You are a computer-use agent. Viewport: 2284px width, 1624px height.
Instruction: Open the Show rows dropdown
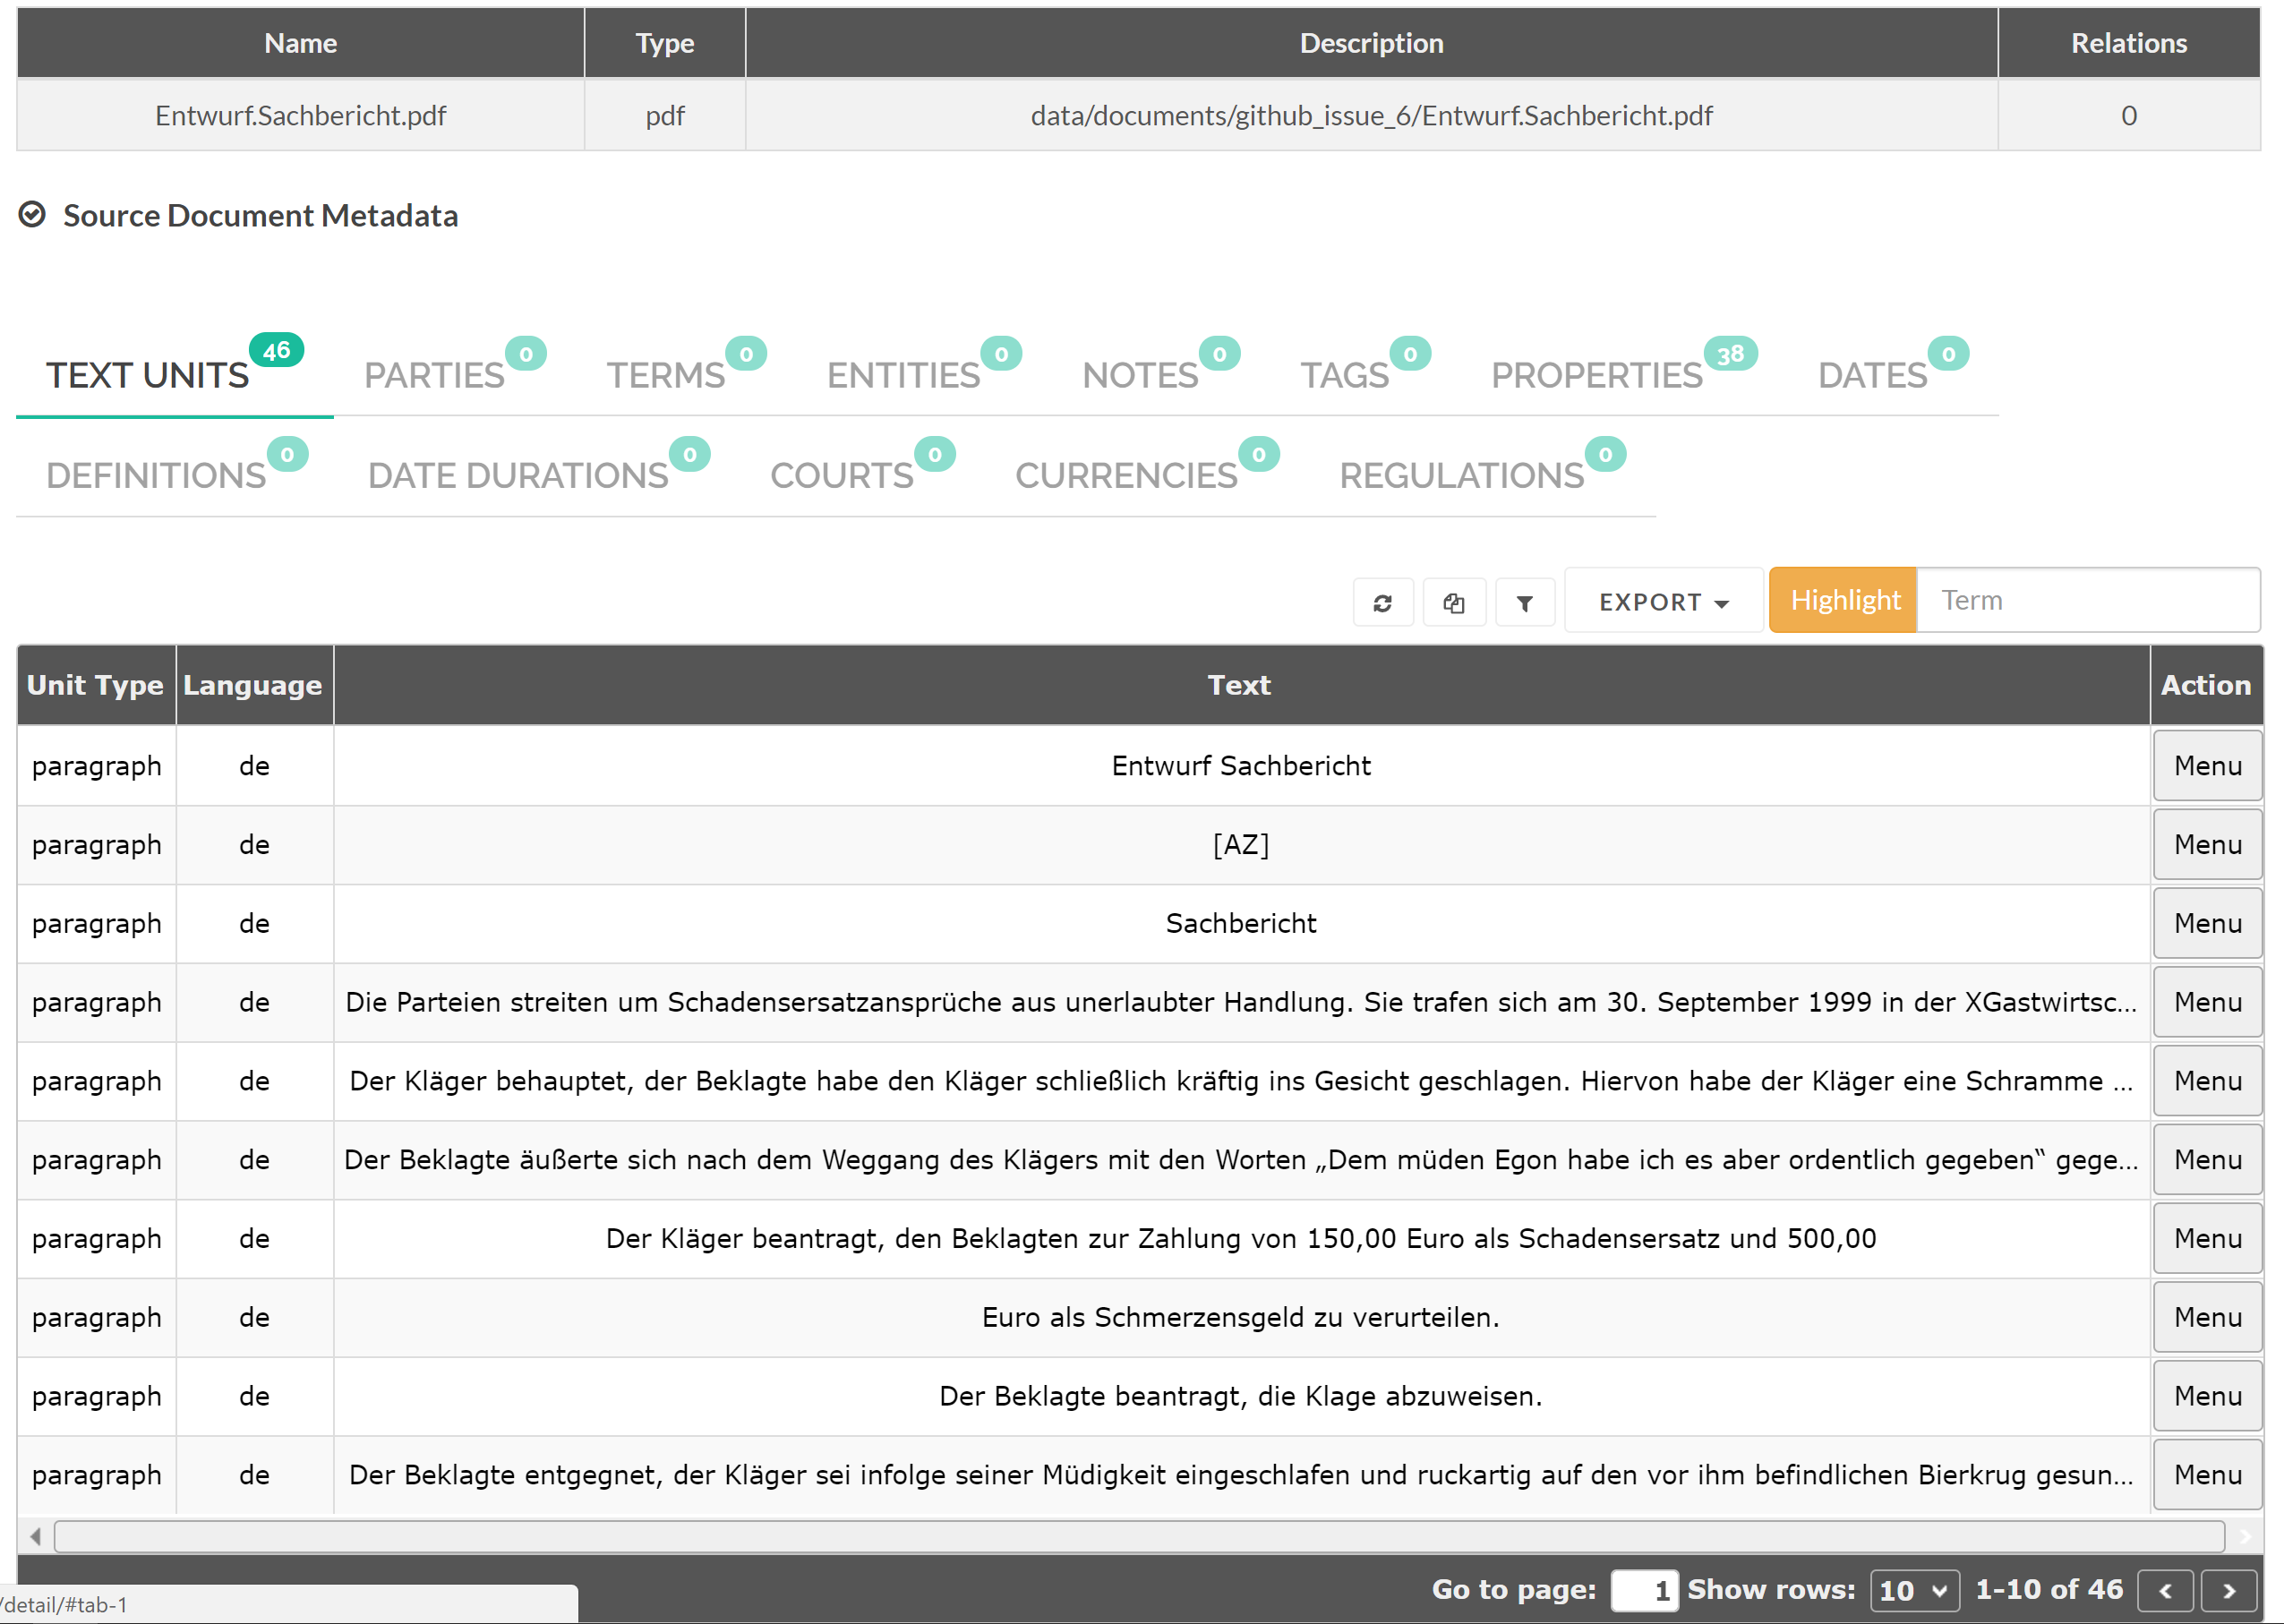click(1913, 1590)
